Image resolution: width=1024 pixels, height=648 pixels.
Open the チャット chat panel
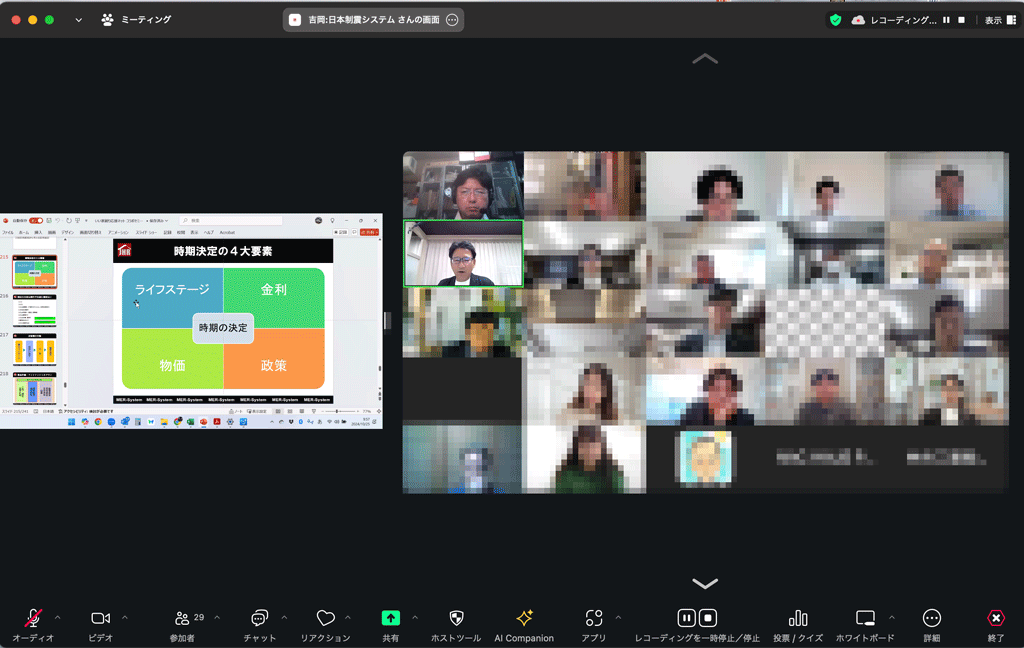tap(260, 619)
